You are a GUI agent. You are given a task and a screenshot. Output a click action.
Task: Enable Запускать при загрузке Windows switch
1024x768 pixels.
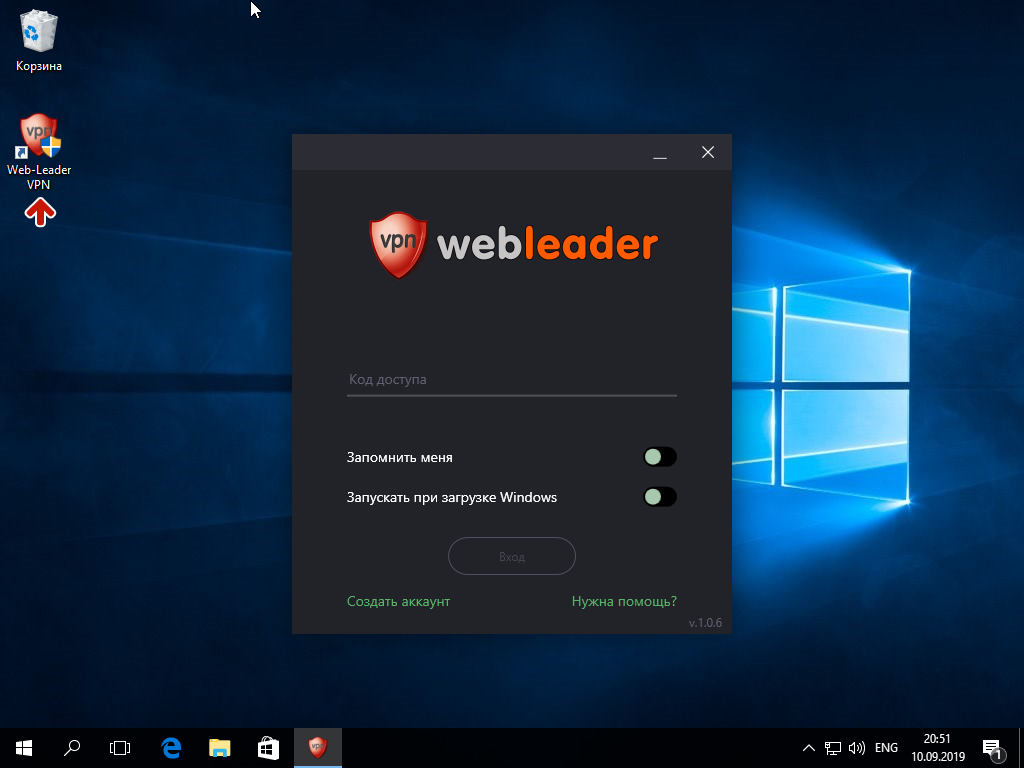click(660, 497)
